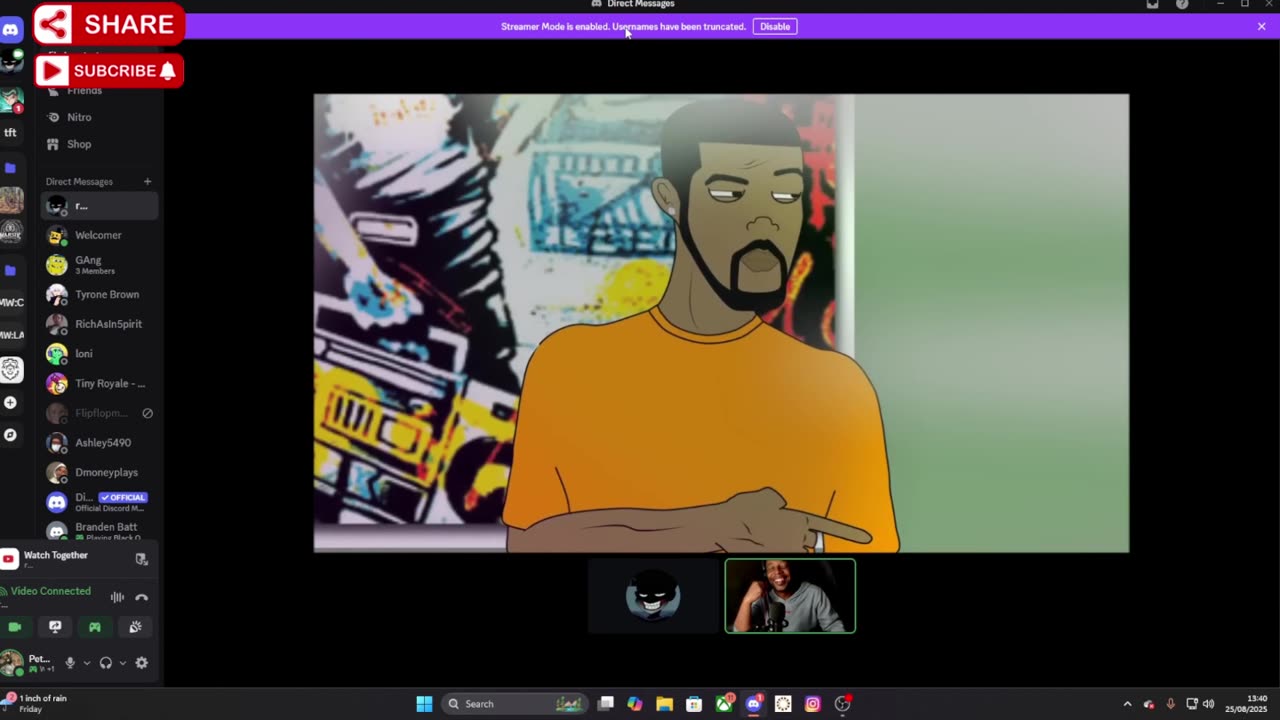Select the currently active DM 'r...'
The height and width of the screenshot is (720, 1280).
[99, 206]
